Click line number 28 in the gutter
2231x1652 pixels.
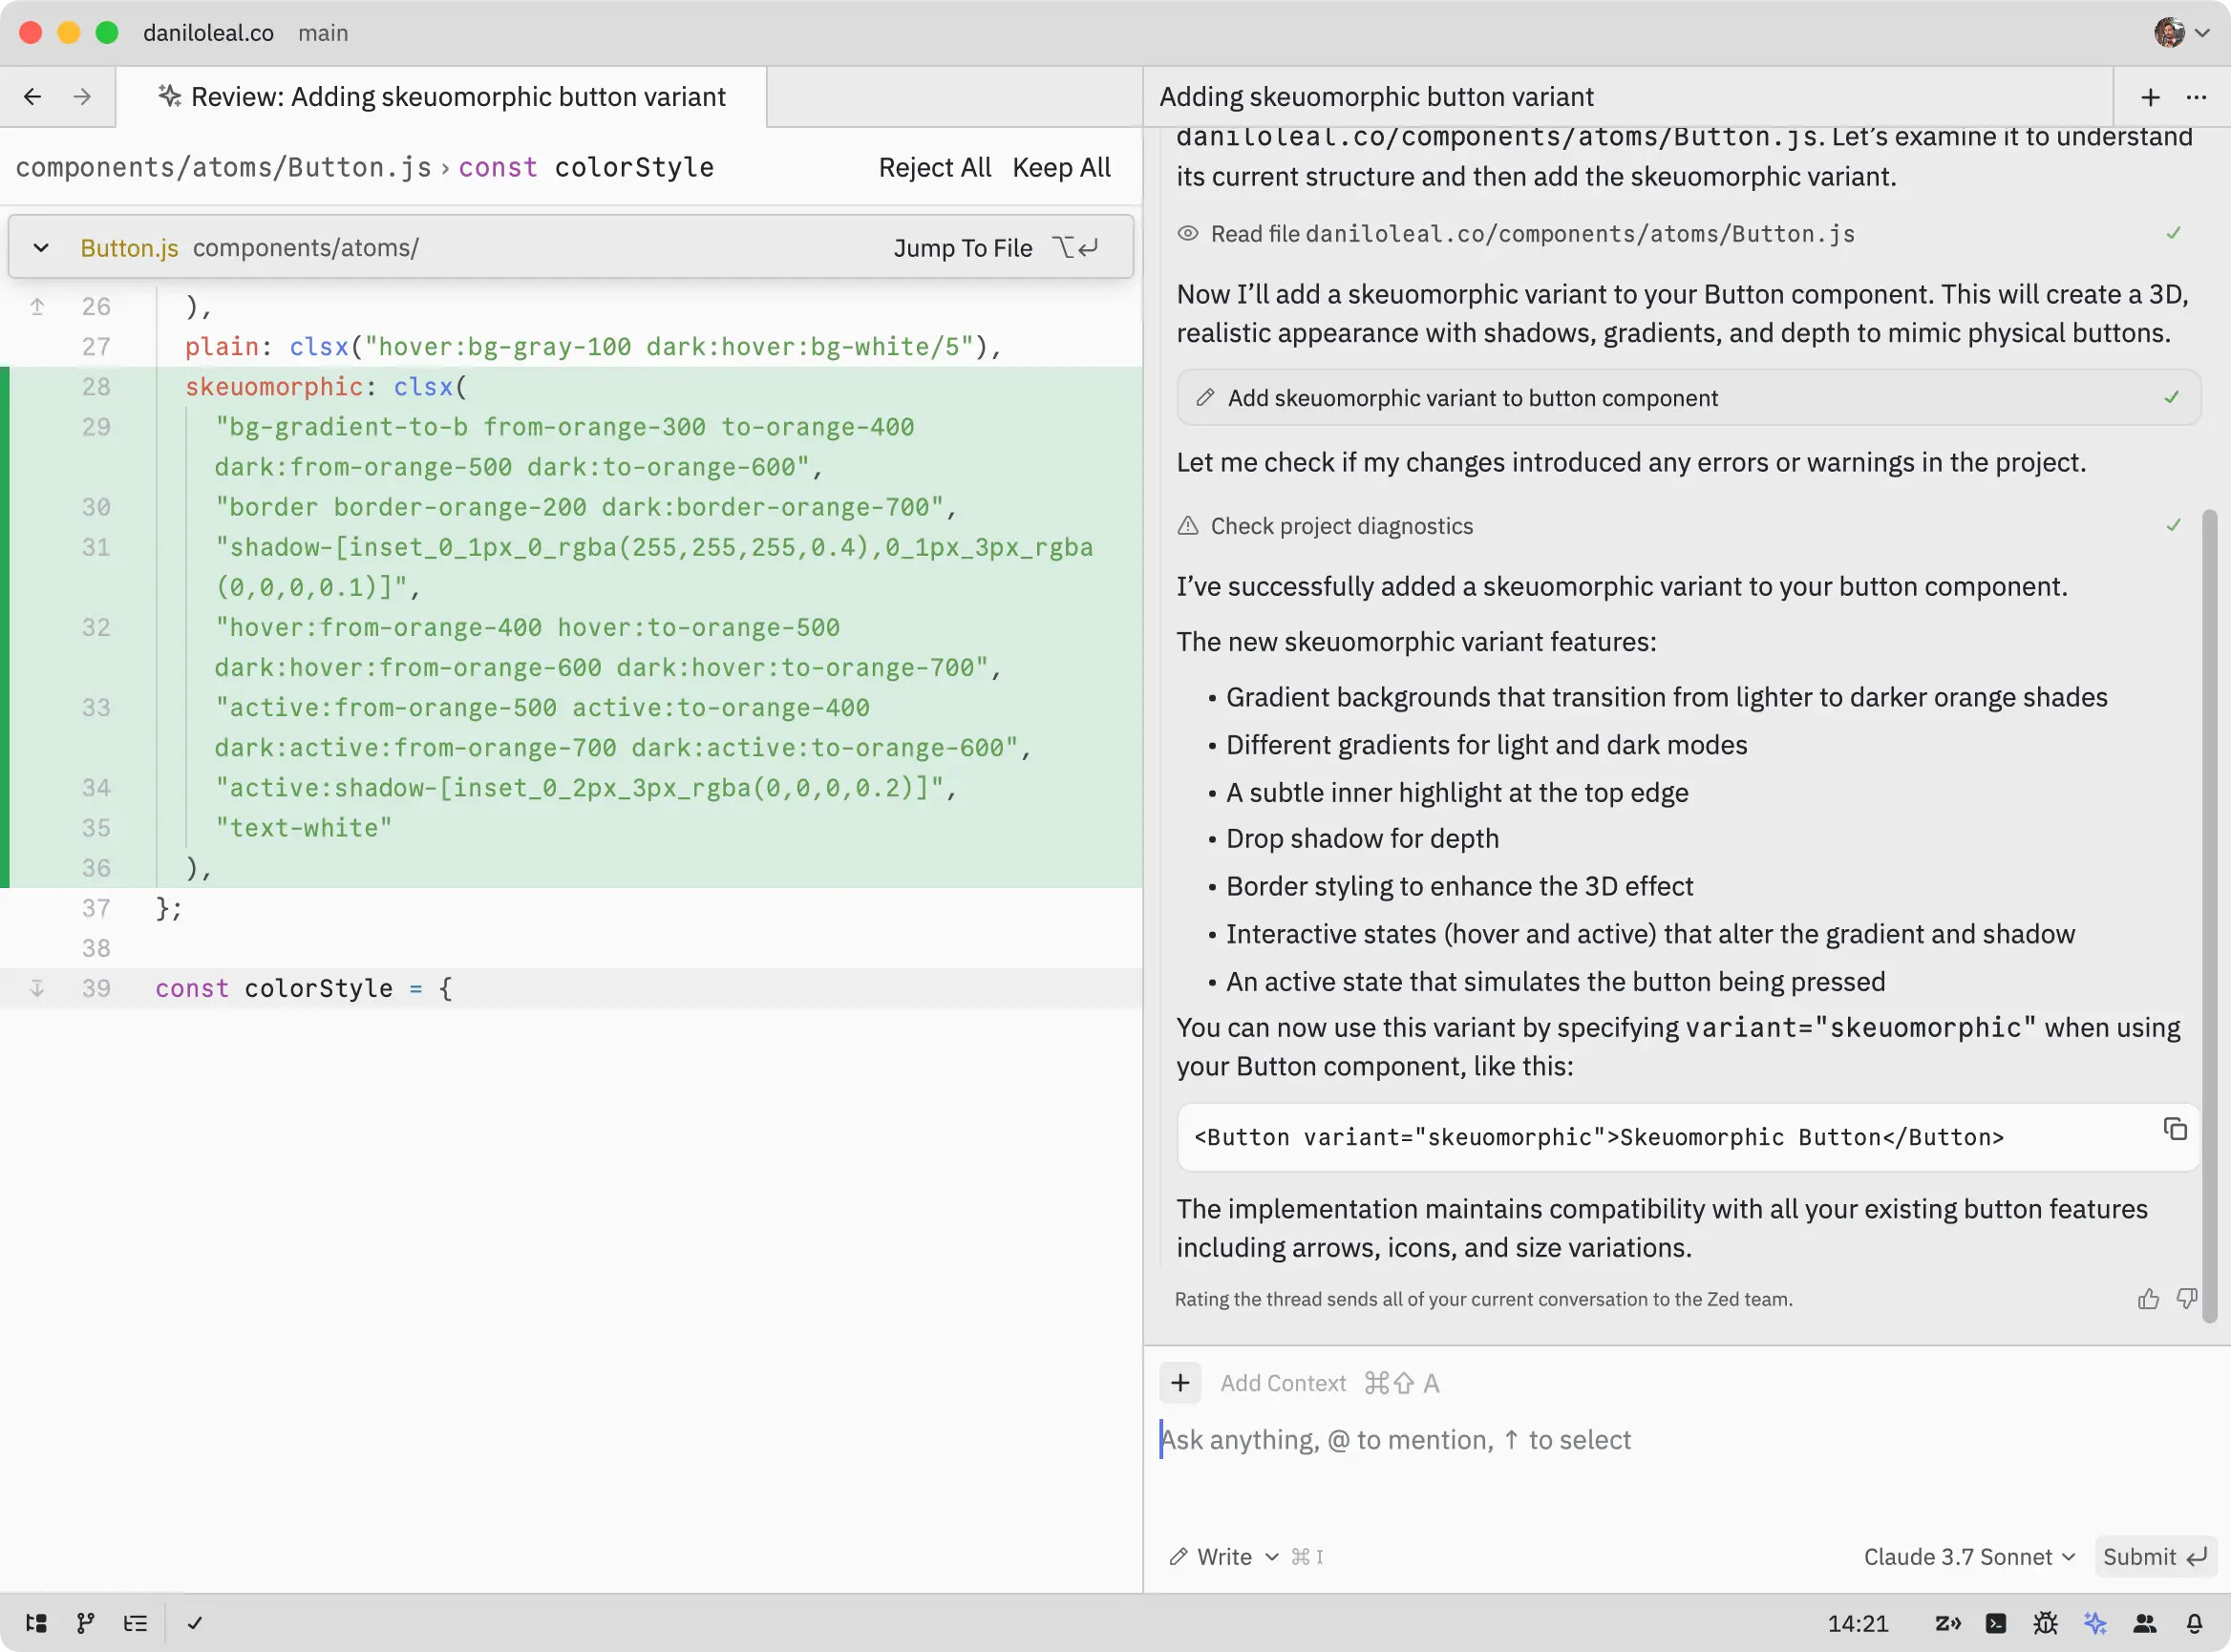tap(96, 386)
